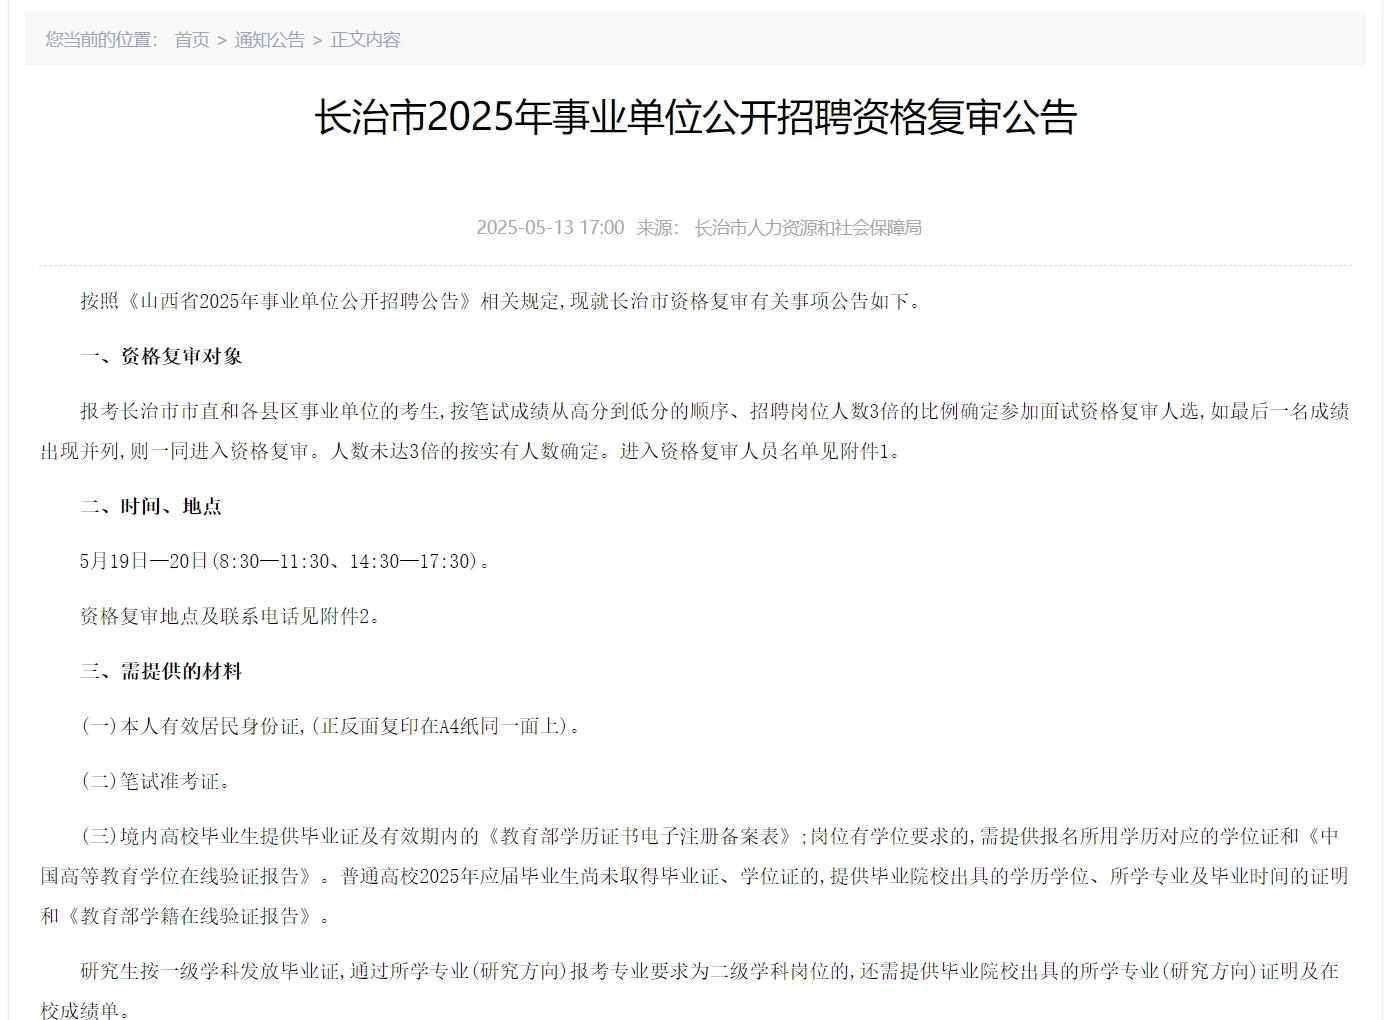Click the source 长治市人力资源和社会保障局
Screen dimensions: 1389x1020
[808, 228]
